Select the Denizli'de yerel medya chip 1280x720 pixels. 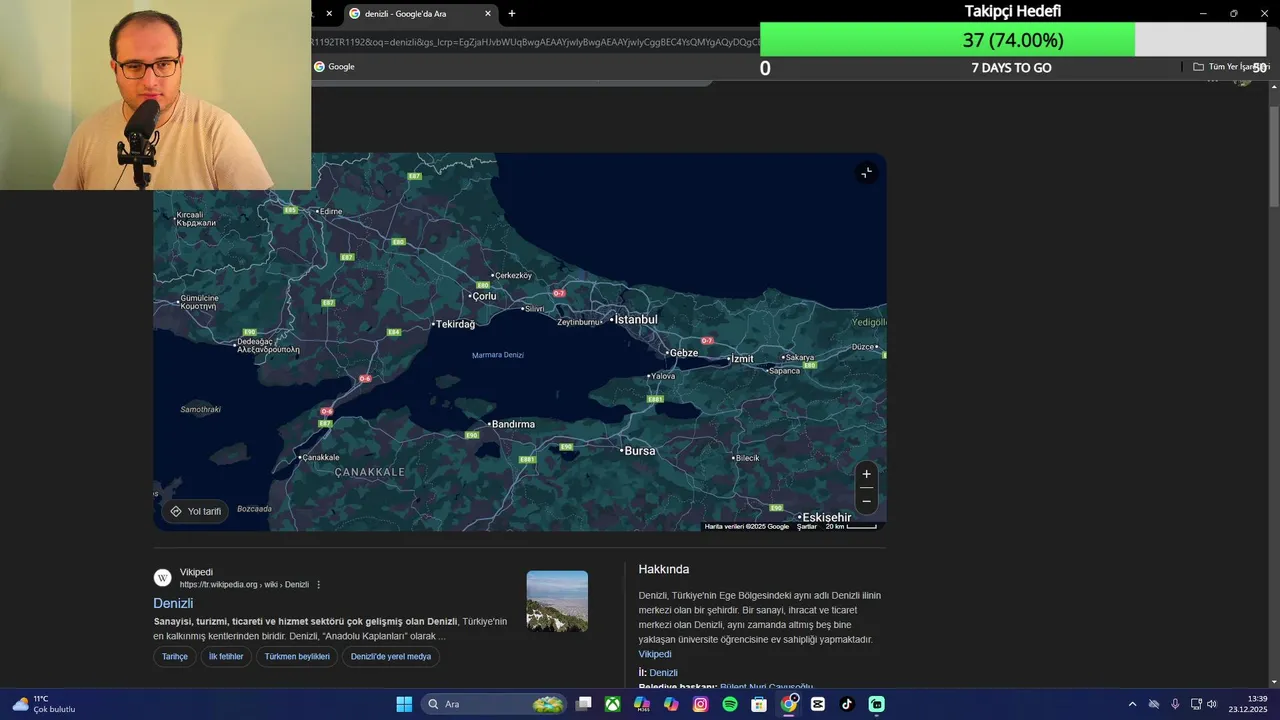[x=391, y=657]
